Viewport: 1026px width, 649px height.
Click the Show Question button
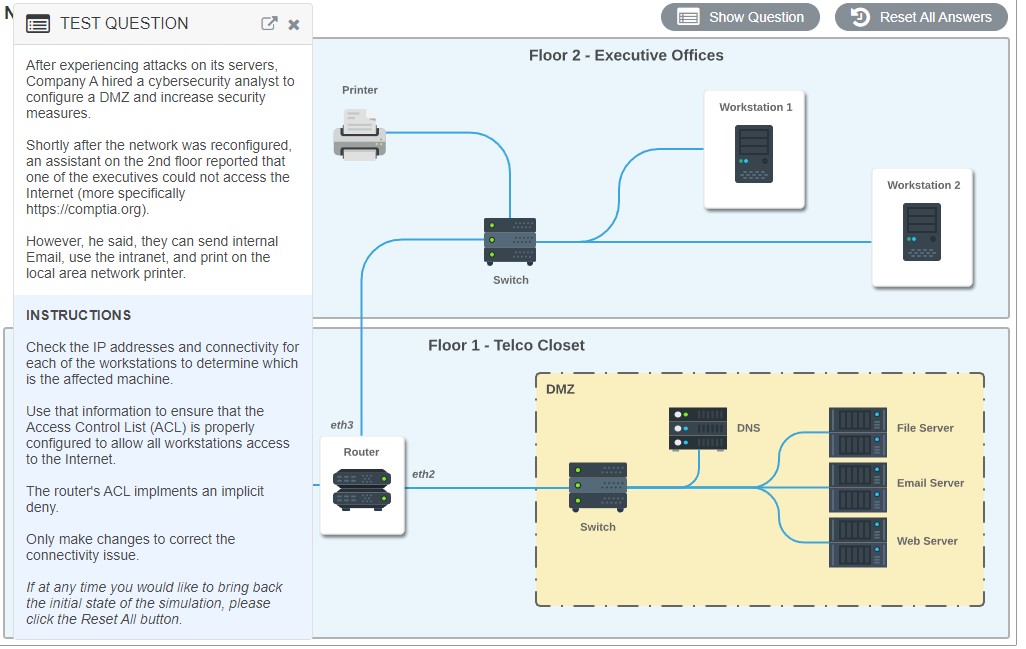pyautogui.click(x=740, y=17)
